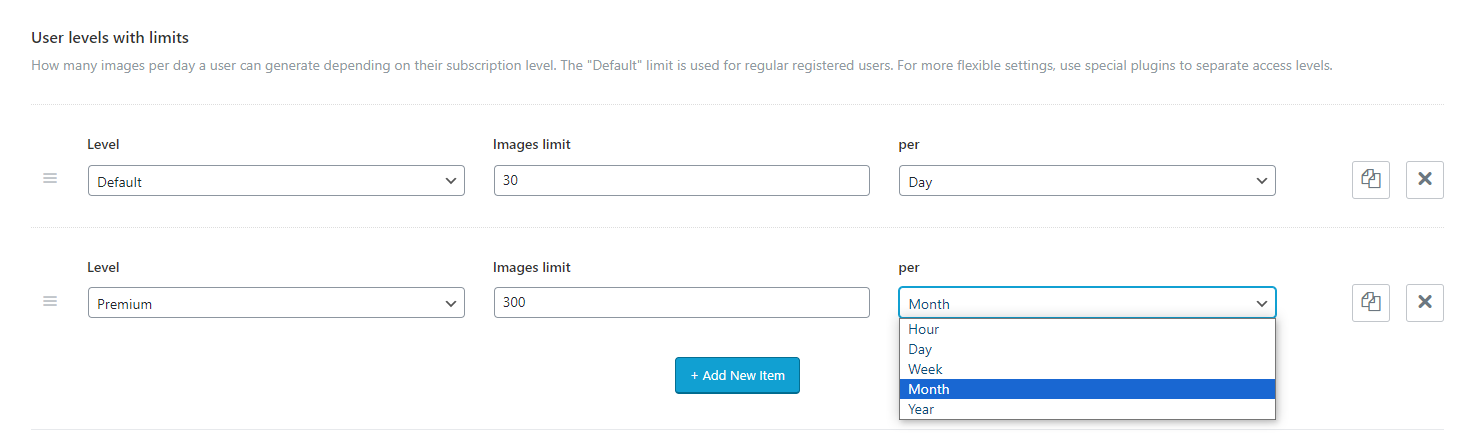Delete the Premium level row
The width and height of the screenshot is (1475, 447).
point(1424,303)
